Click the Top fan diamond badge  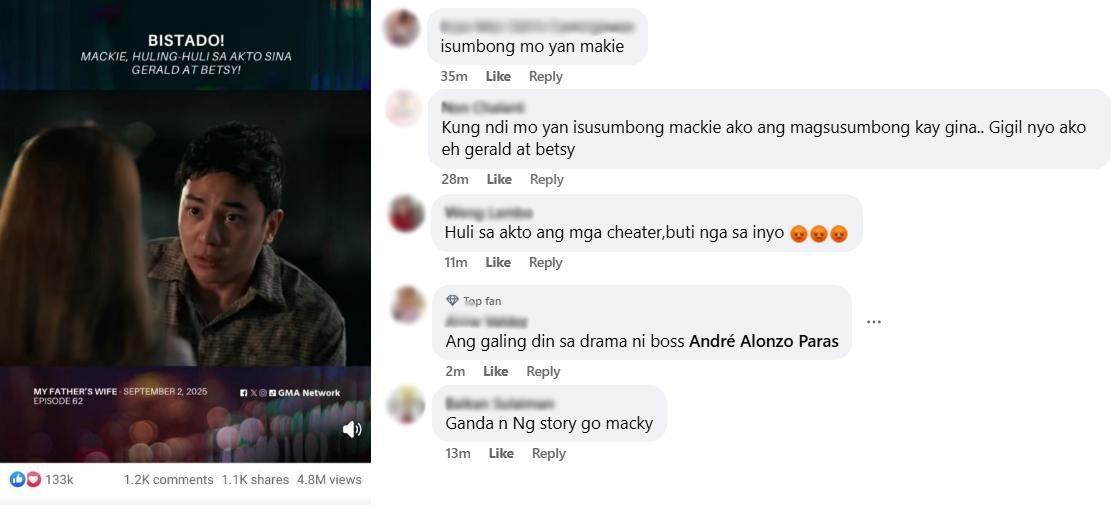click(x=453, y=300)
